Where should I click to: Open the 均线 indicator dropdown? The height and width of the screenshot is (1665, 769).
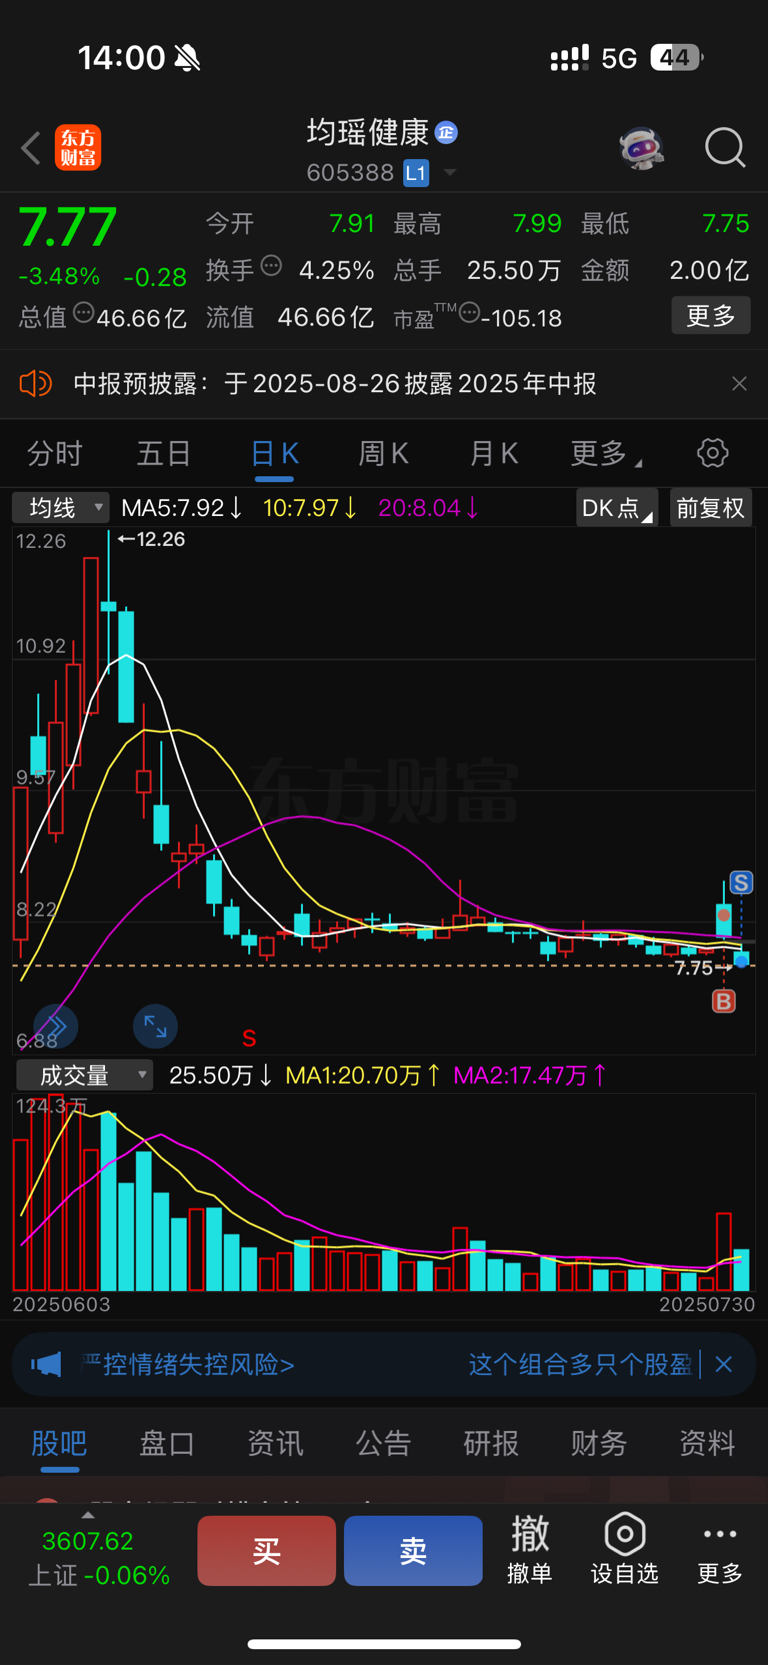pos(60,508)
